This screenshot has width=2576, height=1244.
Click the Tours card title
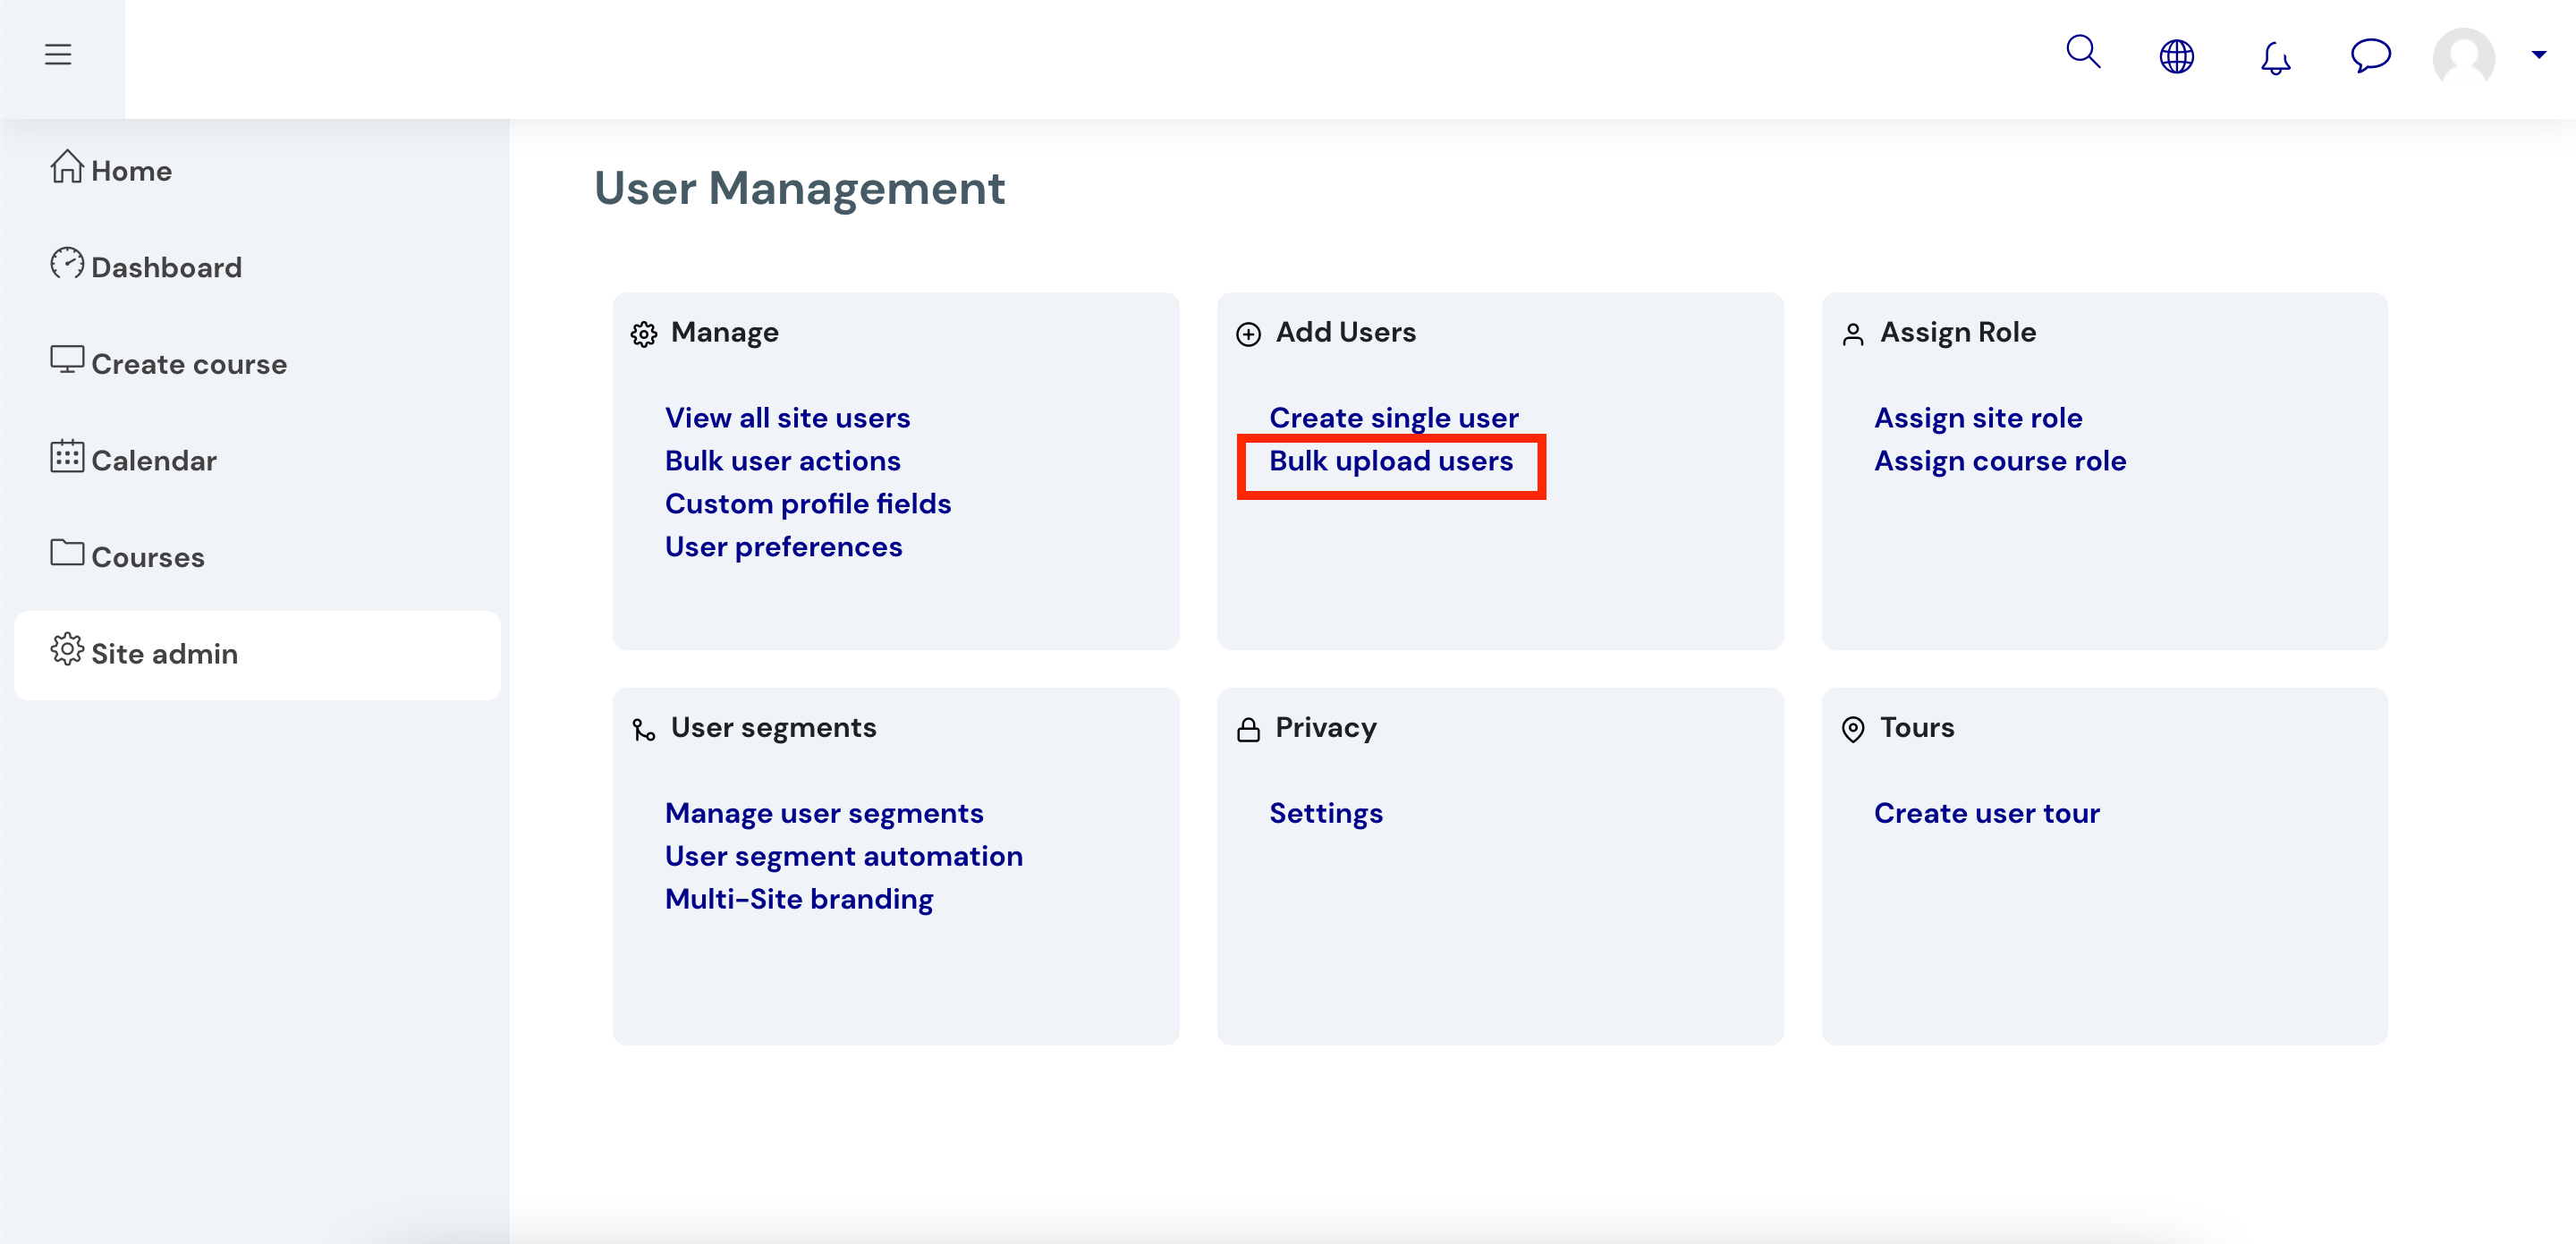click(1916, 728)
